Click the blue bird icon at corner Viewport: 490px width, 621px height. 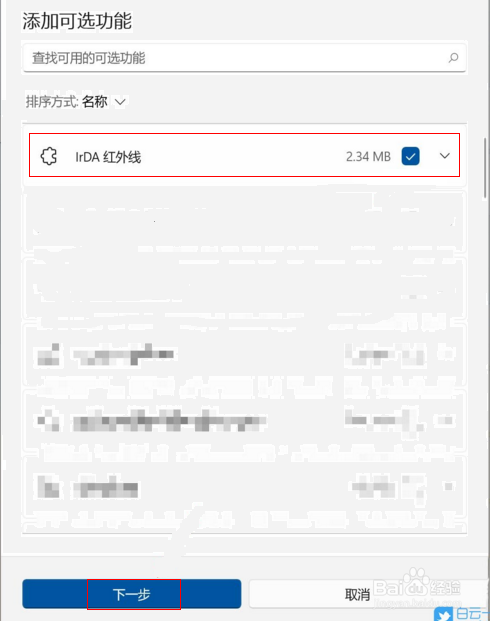point(443,614)
